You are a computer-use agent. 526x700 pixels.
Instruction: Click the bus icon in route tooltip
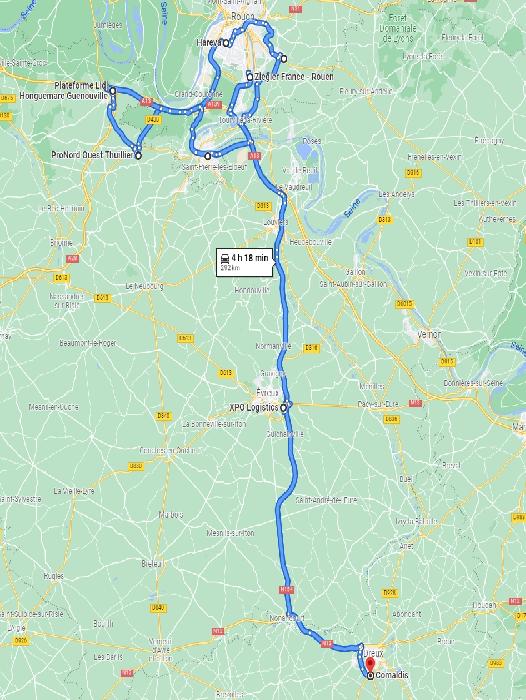coord(225,258)
